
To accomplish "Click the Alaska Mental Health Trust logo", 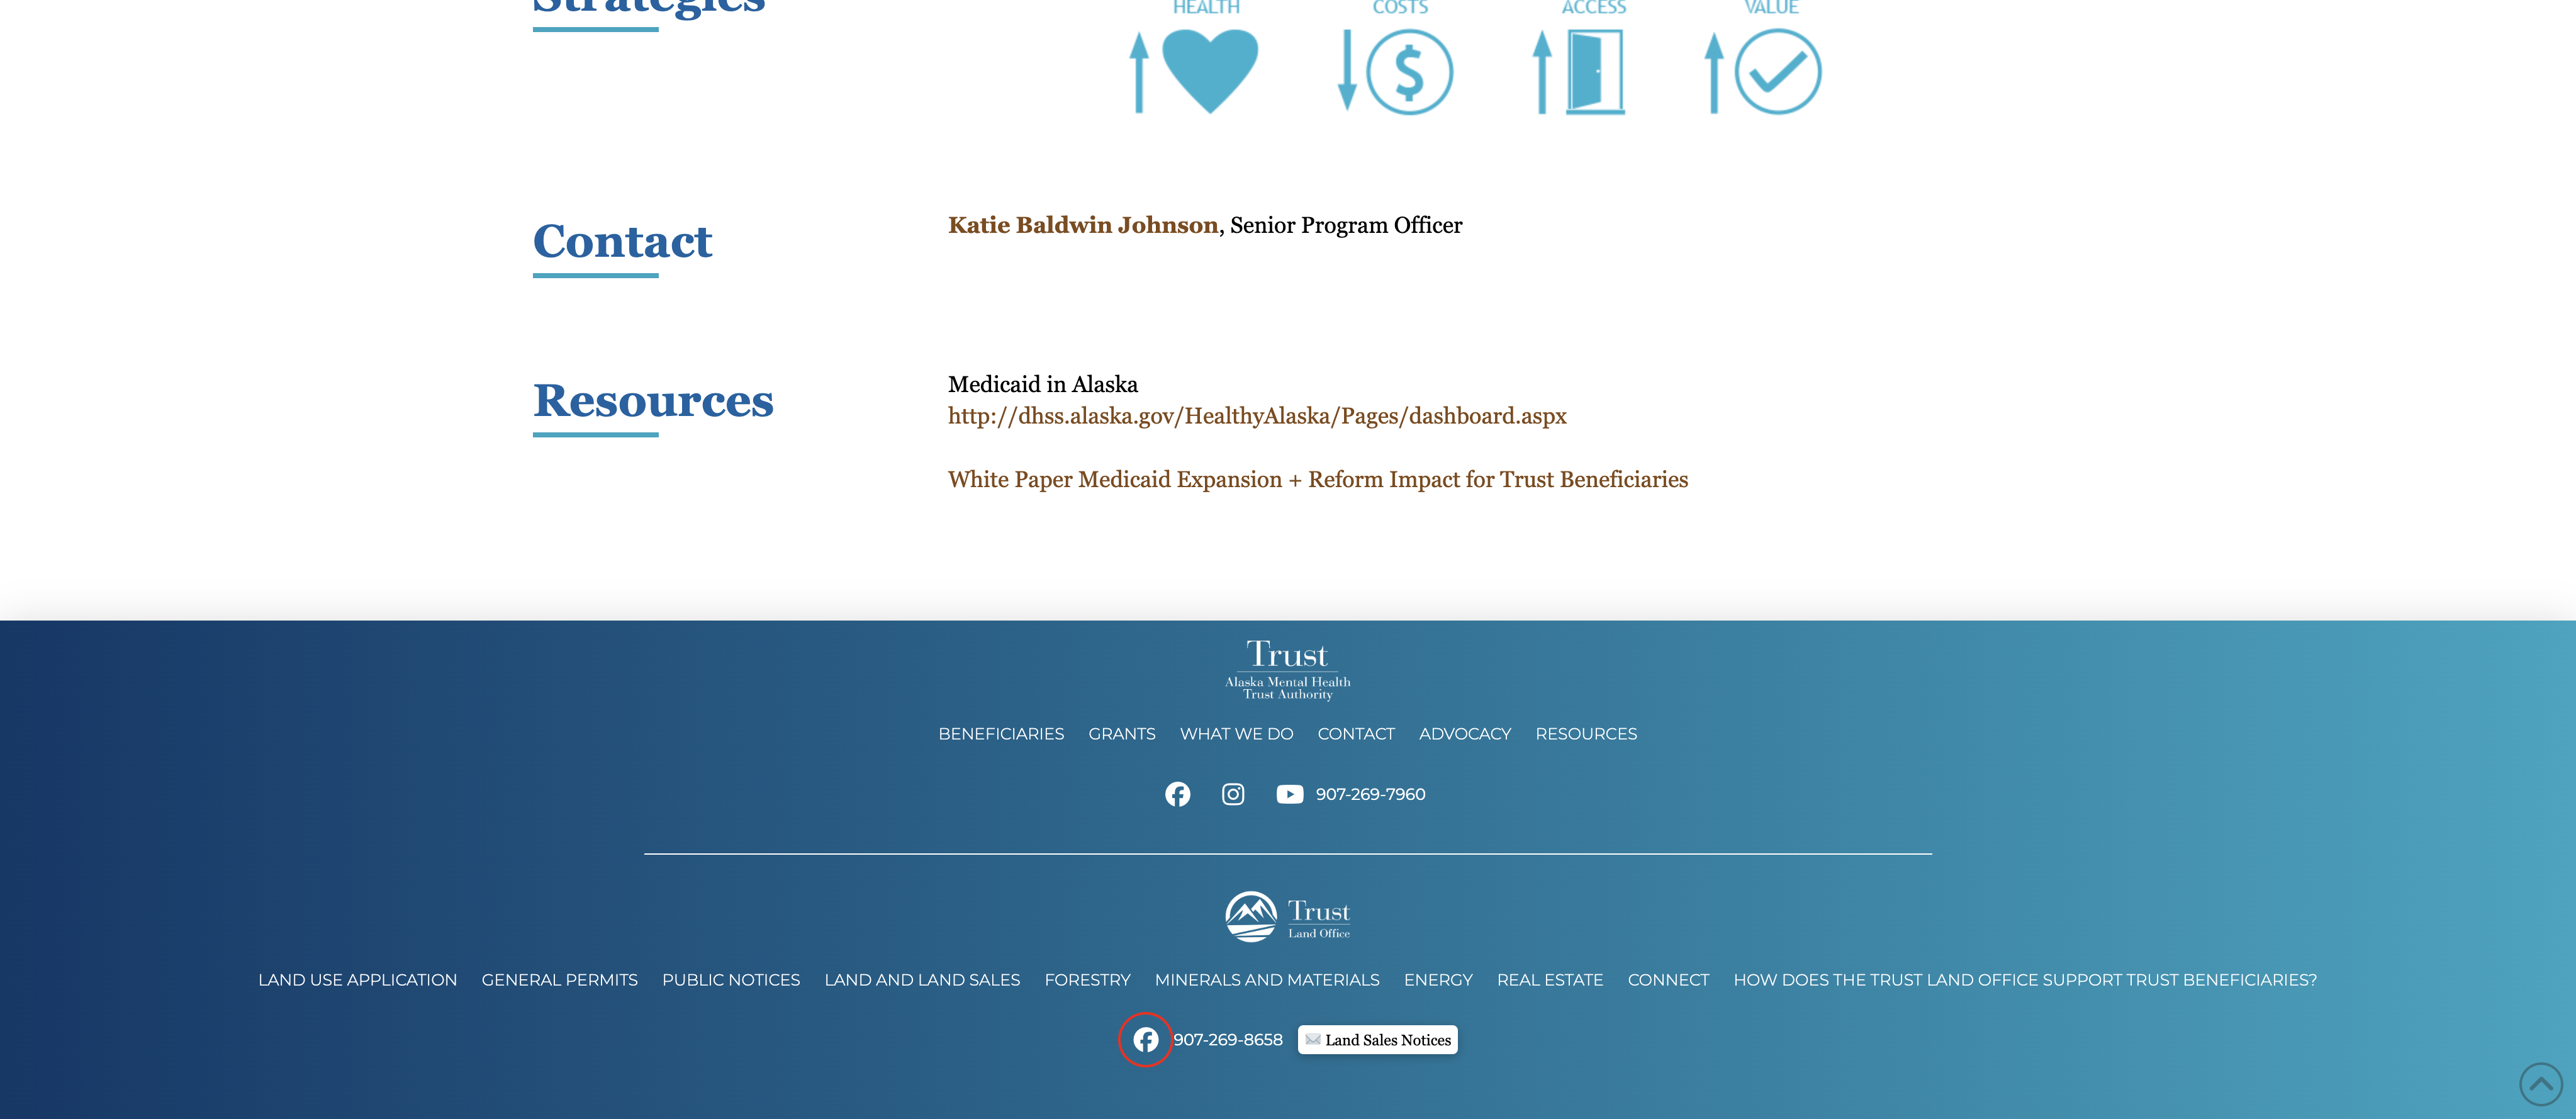I will coord(1288,669).
